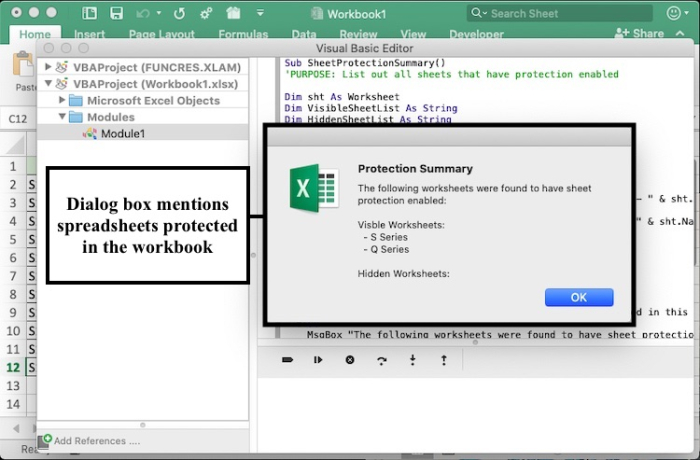
Task: Select VBAProject (FUNCRES.XLAM) project row
Action: point(143,67)
